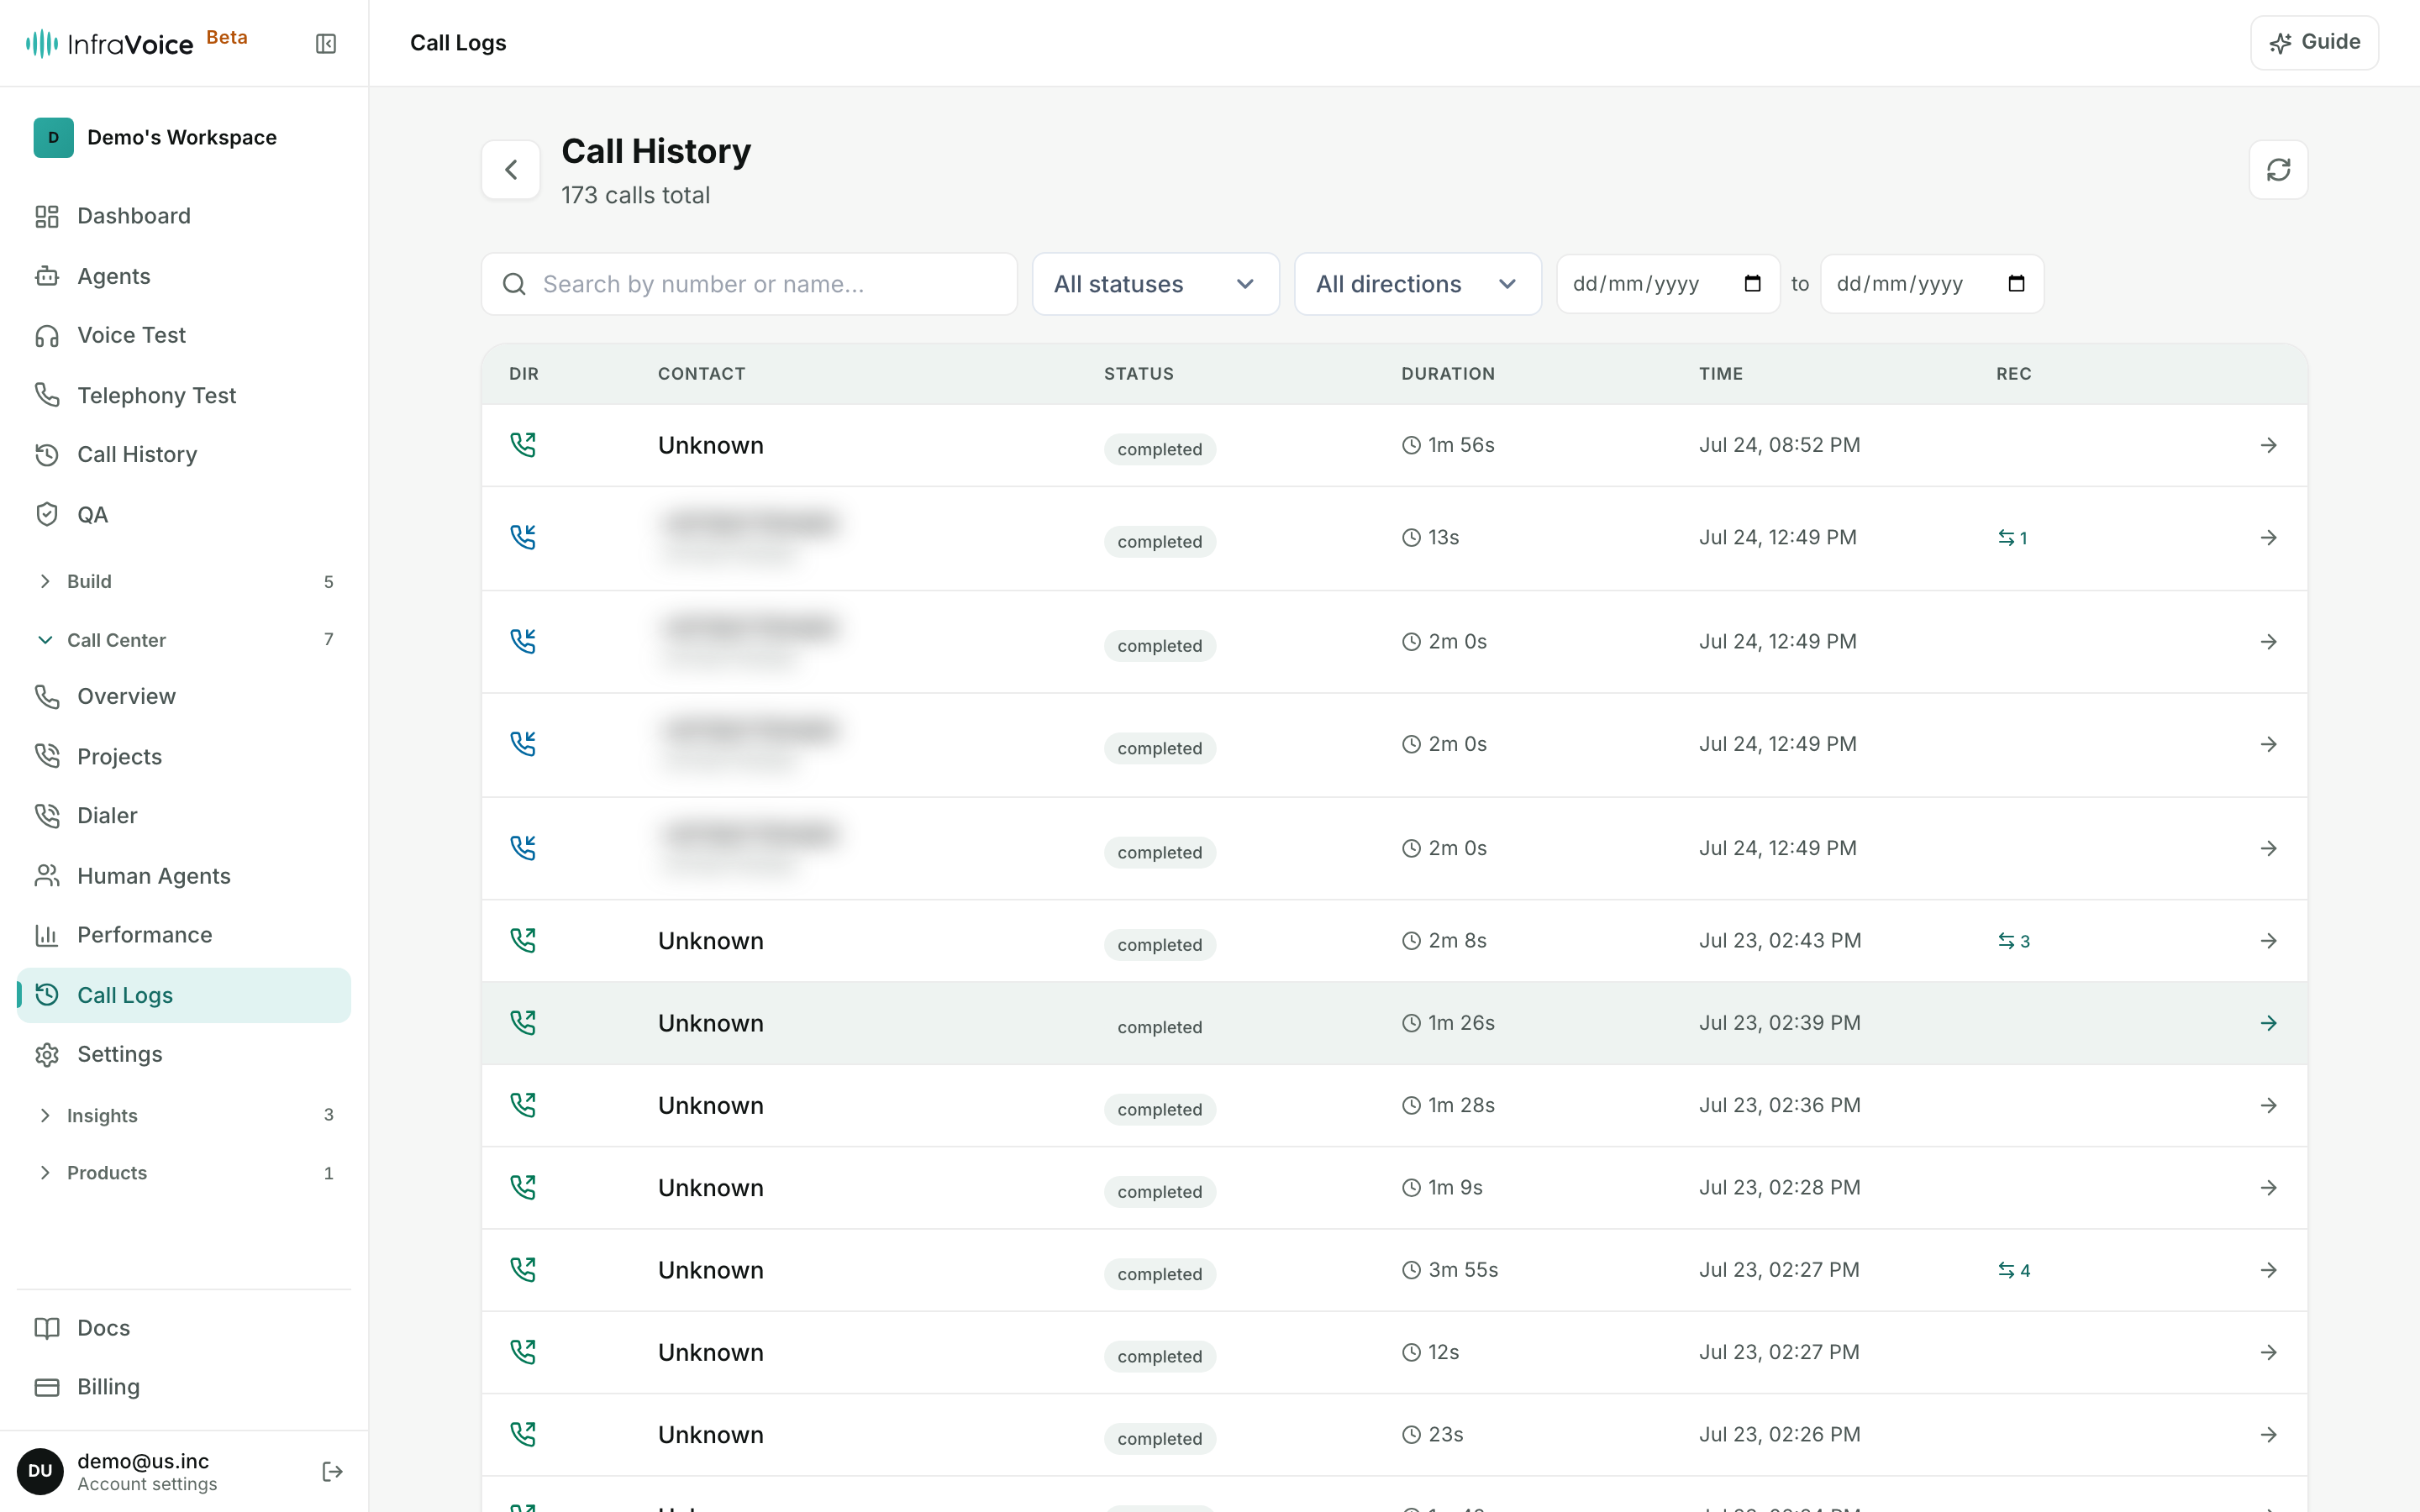Click the DU avatar
2420x1512 pixels.
40,1471
